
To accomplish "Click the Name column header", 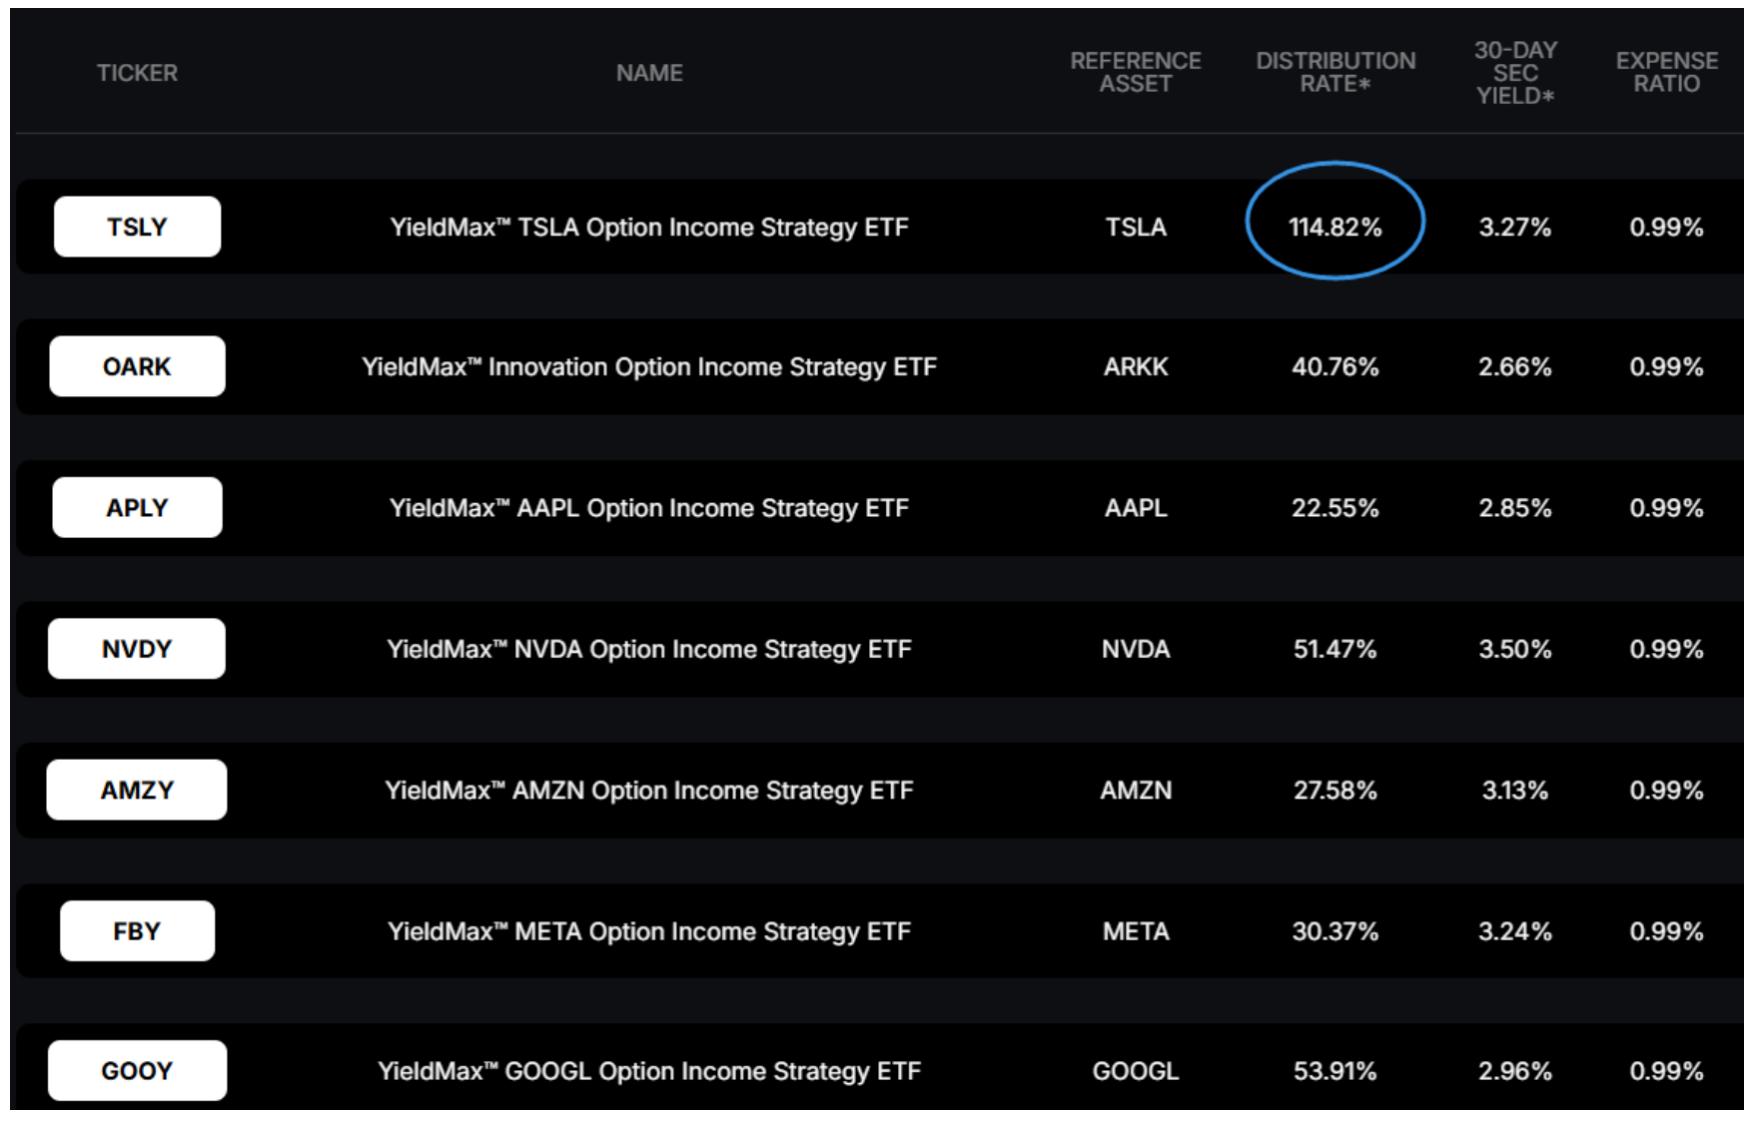I will [649, 73].
